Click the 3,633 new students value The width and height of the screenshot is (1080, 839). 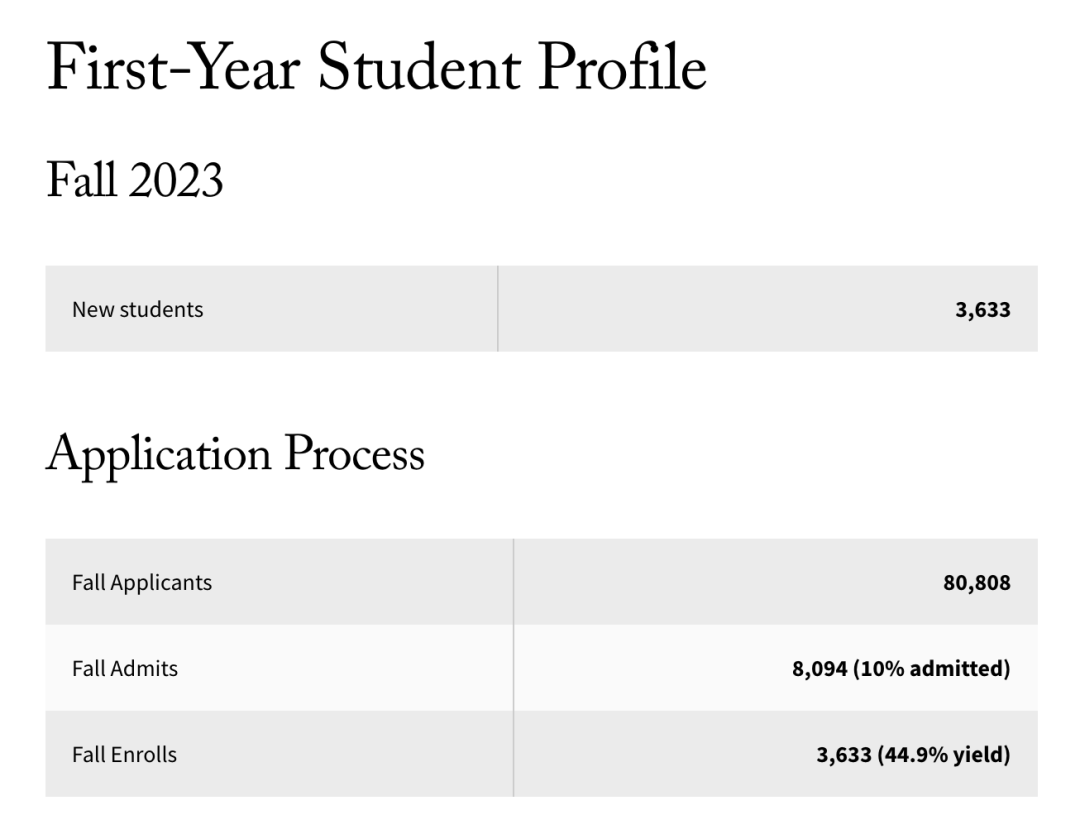pyautogui.click(x=983, y=310)
